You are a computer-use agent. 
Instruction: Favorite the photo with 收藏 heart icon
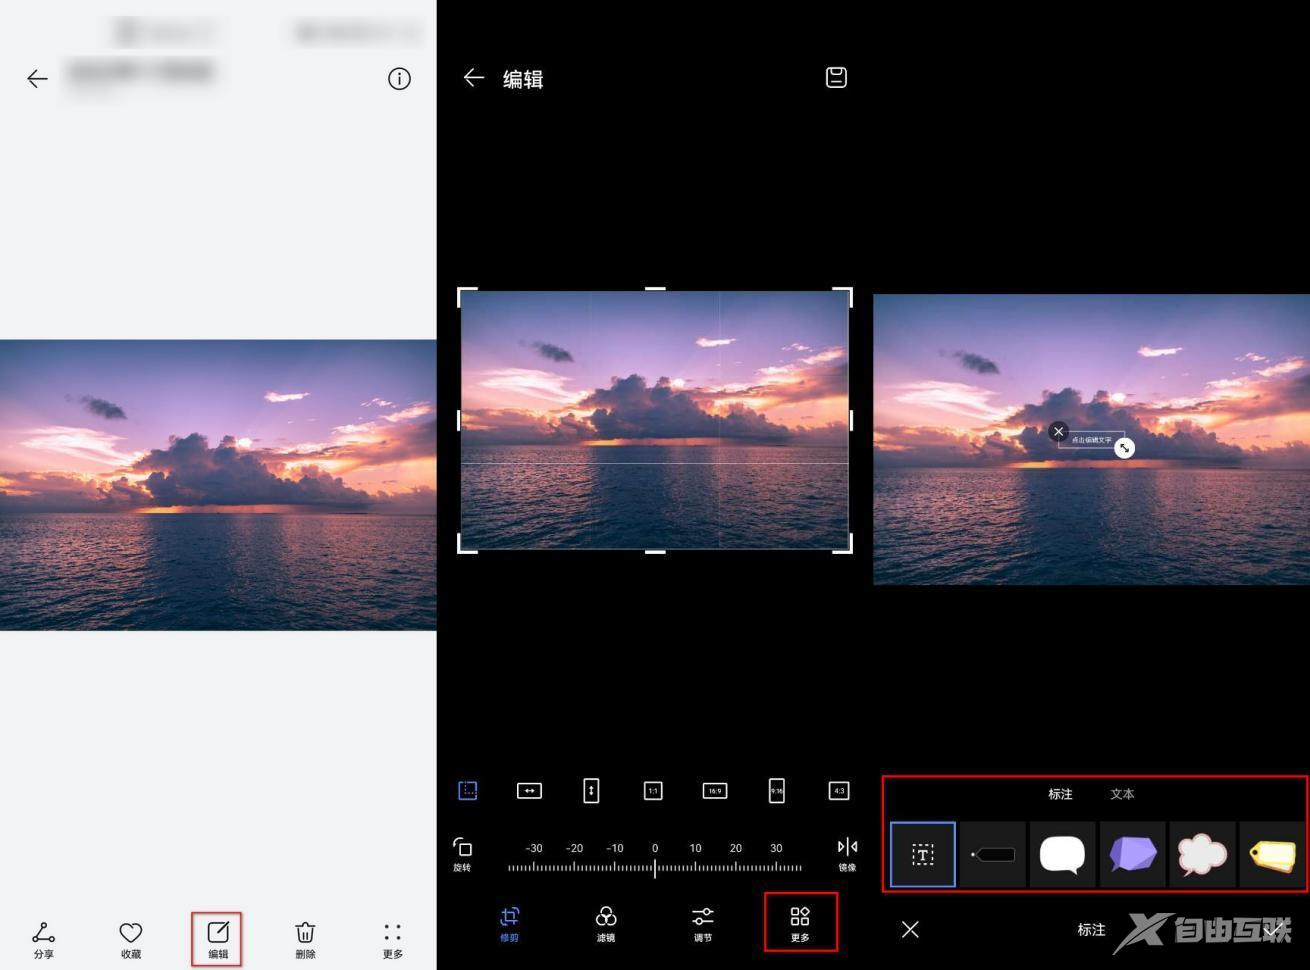click(x=130, y=938)
